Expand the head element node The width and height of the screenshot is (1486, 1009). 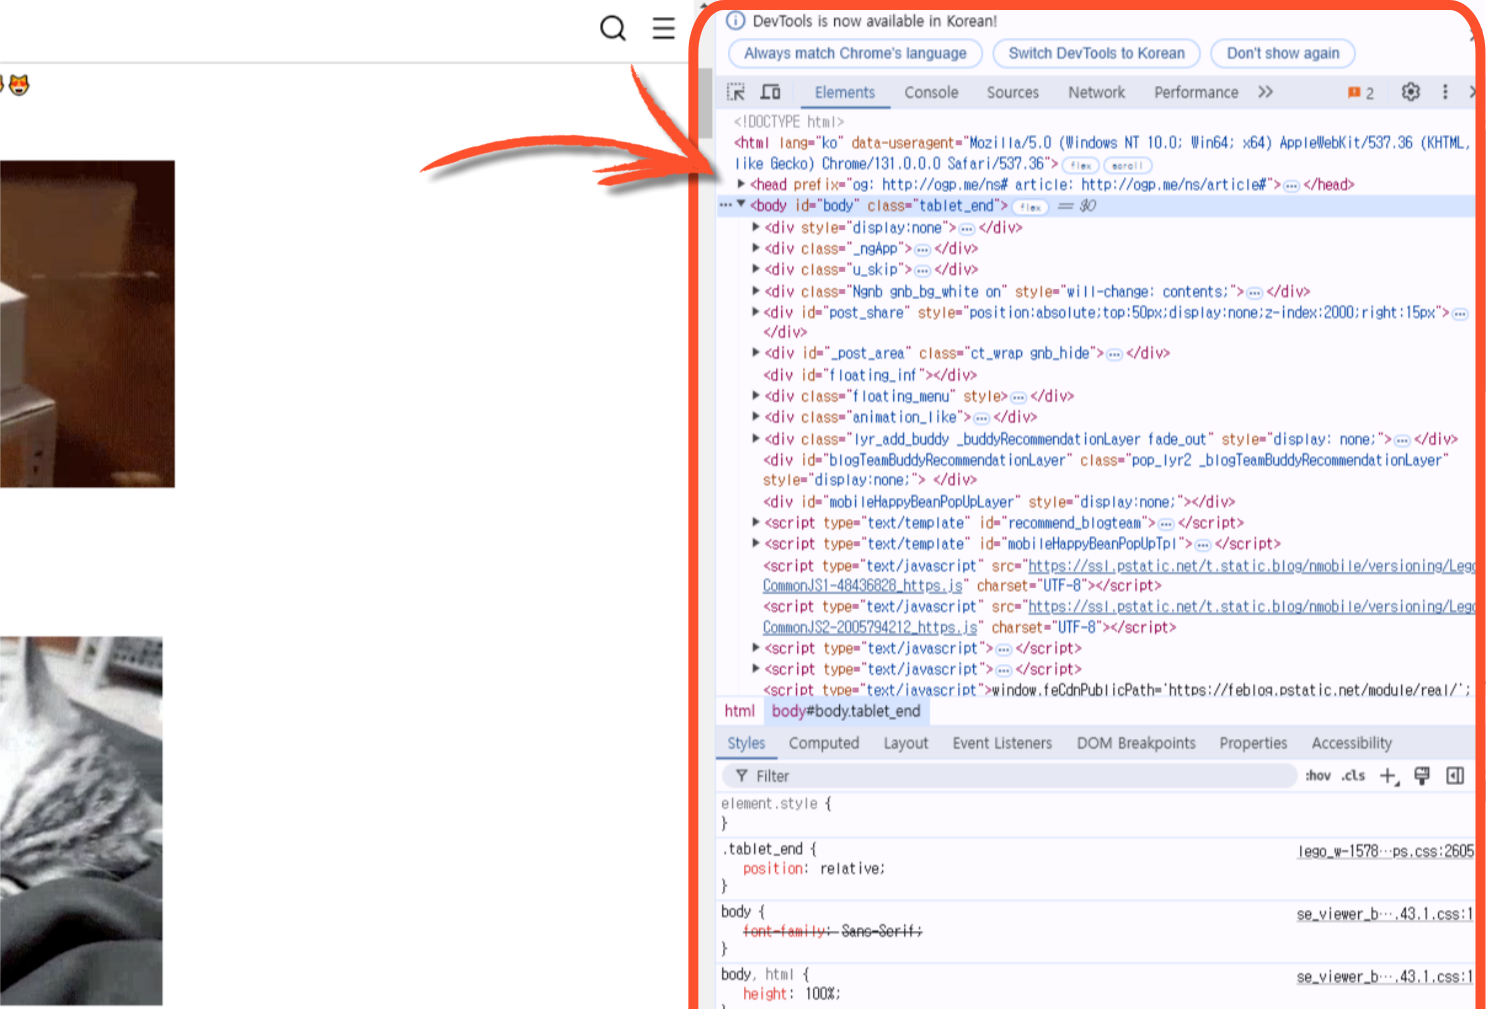(741, 184)
